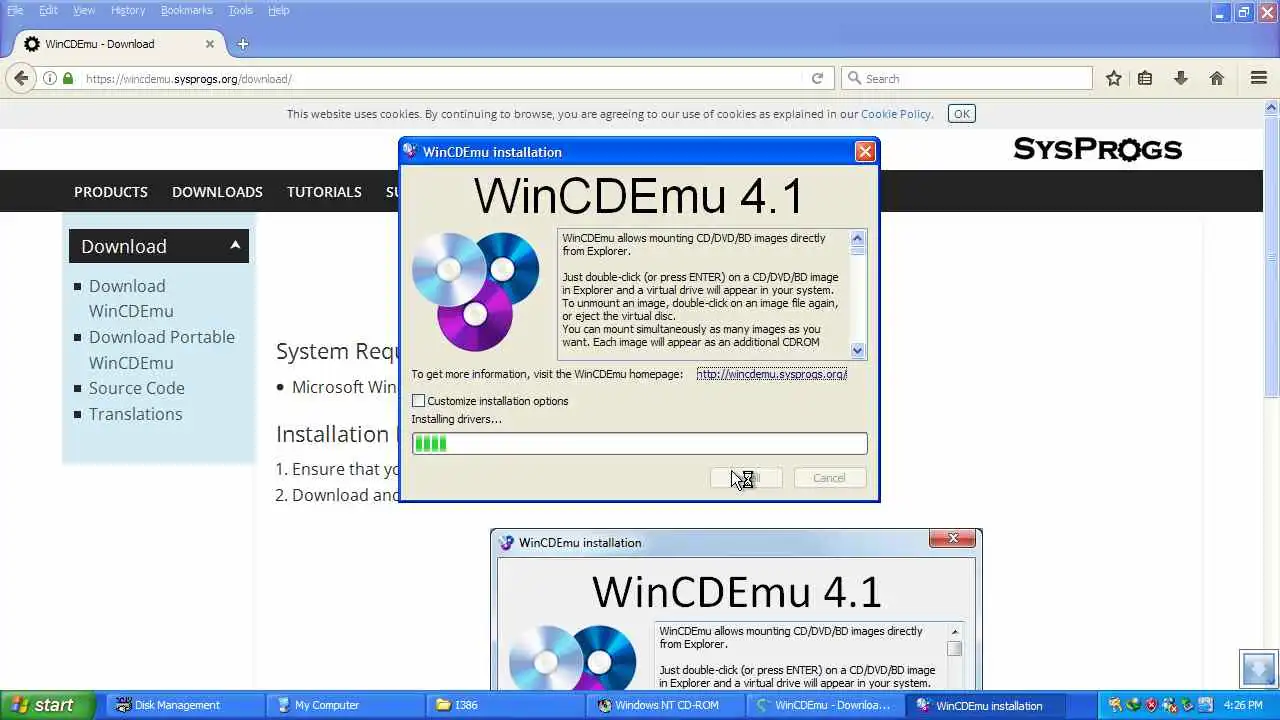Bookmark this page with the star icon
The height and width of the screenshot is (720, 1280).
[x=1113, y=78]
